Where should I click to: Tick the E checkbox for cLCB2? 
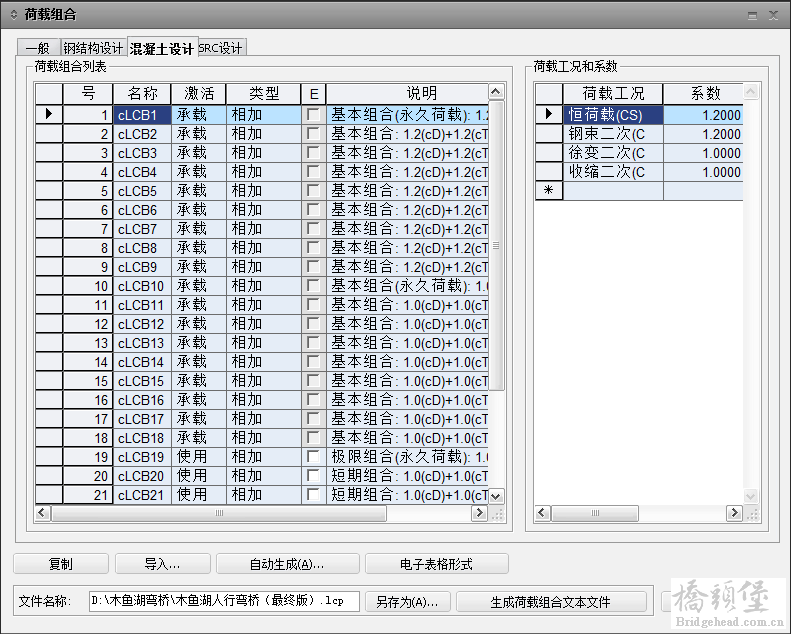[x=313, y=134]
